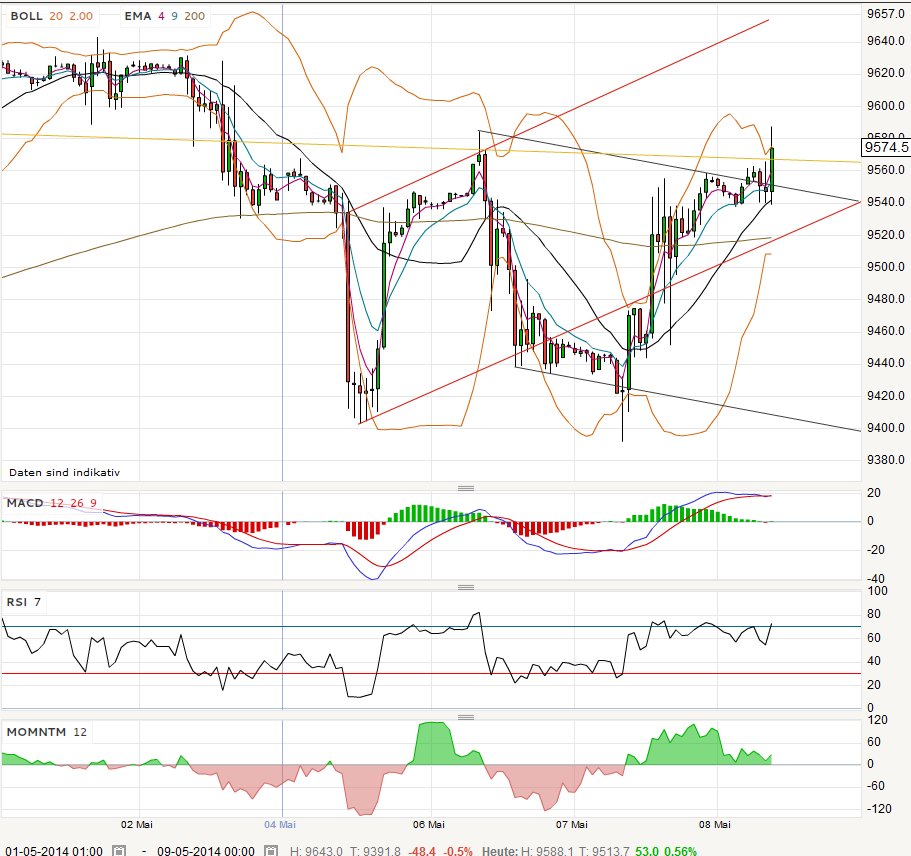Click the end date field 09-05-2014 00:00
911x856 pixels.
click(x=206, y=851)
